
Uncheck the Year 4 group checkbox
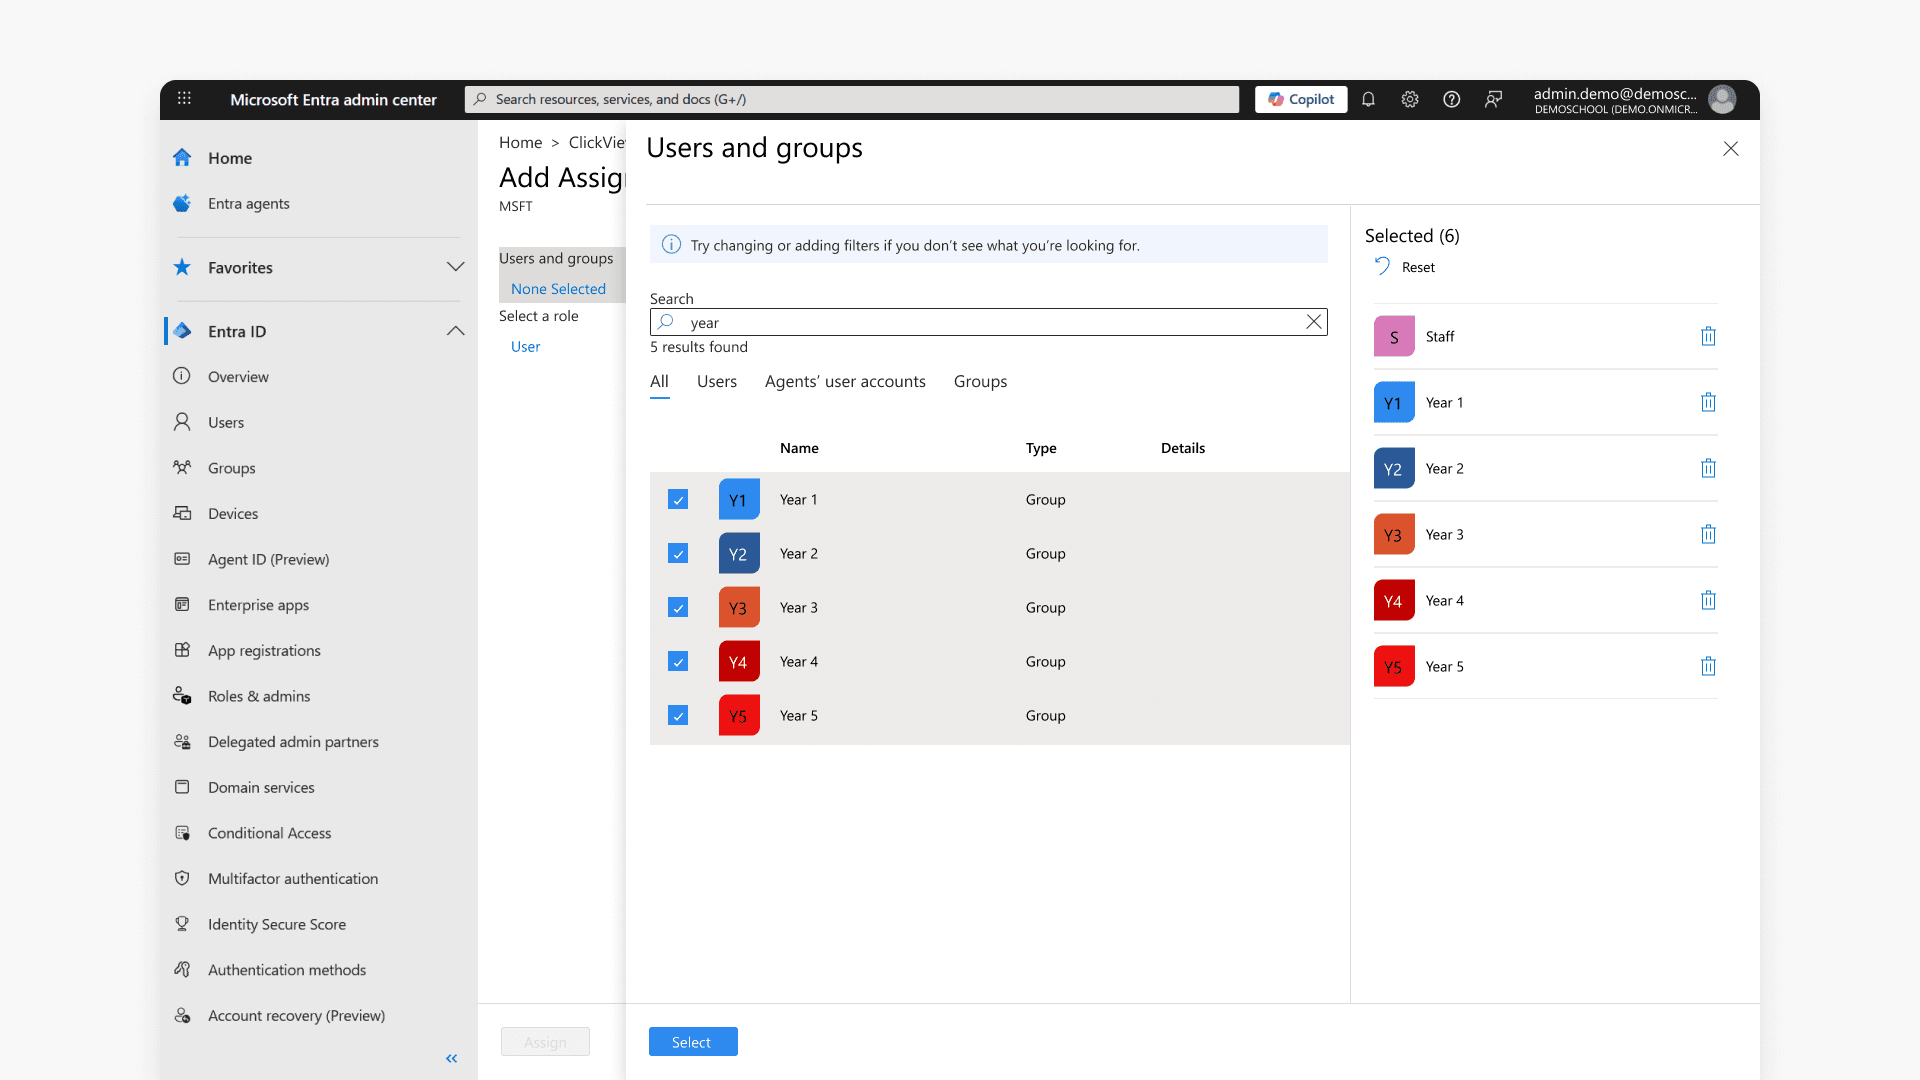[678, 661]
